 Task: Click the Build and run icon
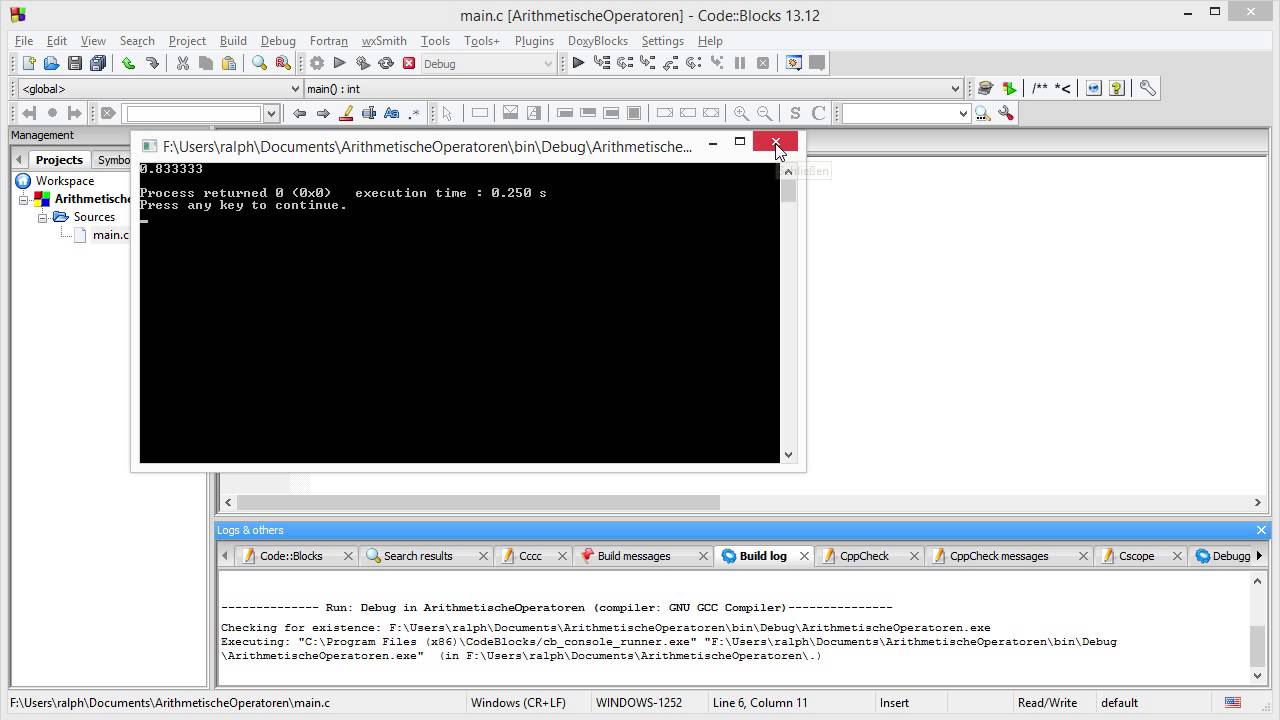pyautogui.click(x=362, y=63)
